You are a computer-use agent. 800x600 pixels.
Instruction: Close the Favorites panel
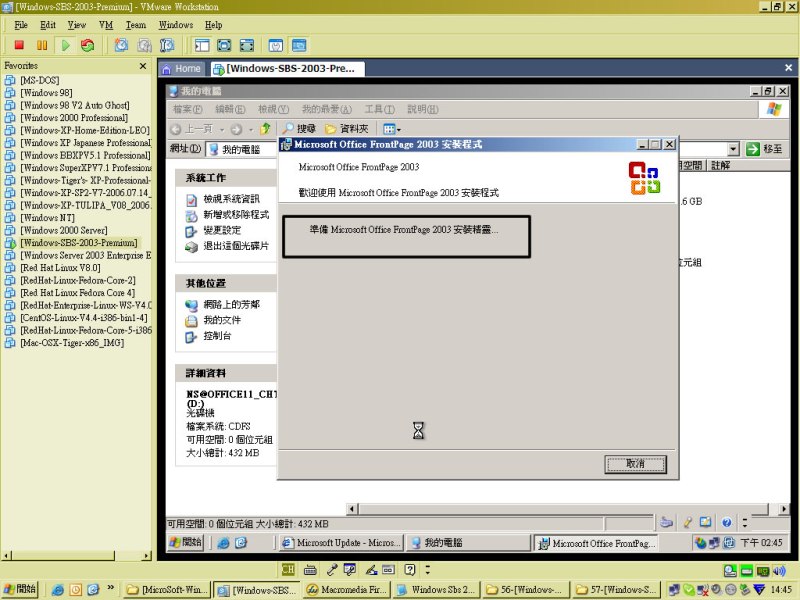(143, 66)
